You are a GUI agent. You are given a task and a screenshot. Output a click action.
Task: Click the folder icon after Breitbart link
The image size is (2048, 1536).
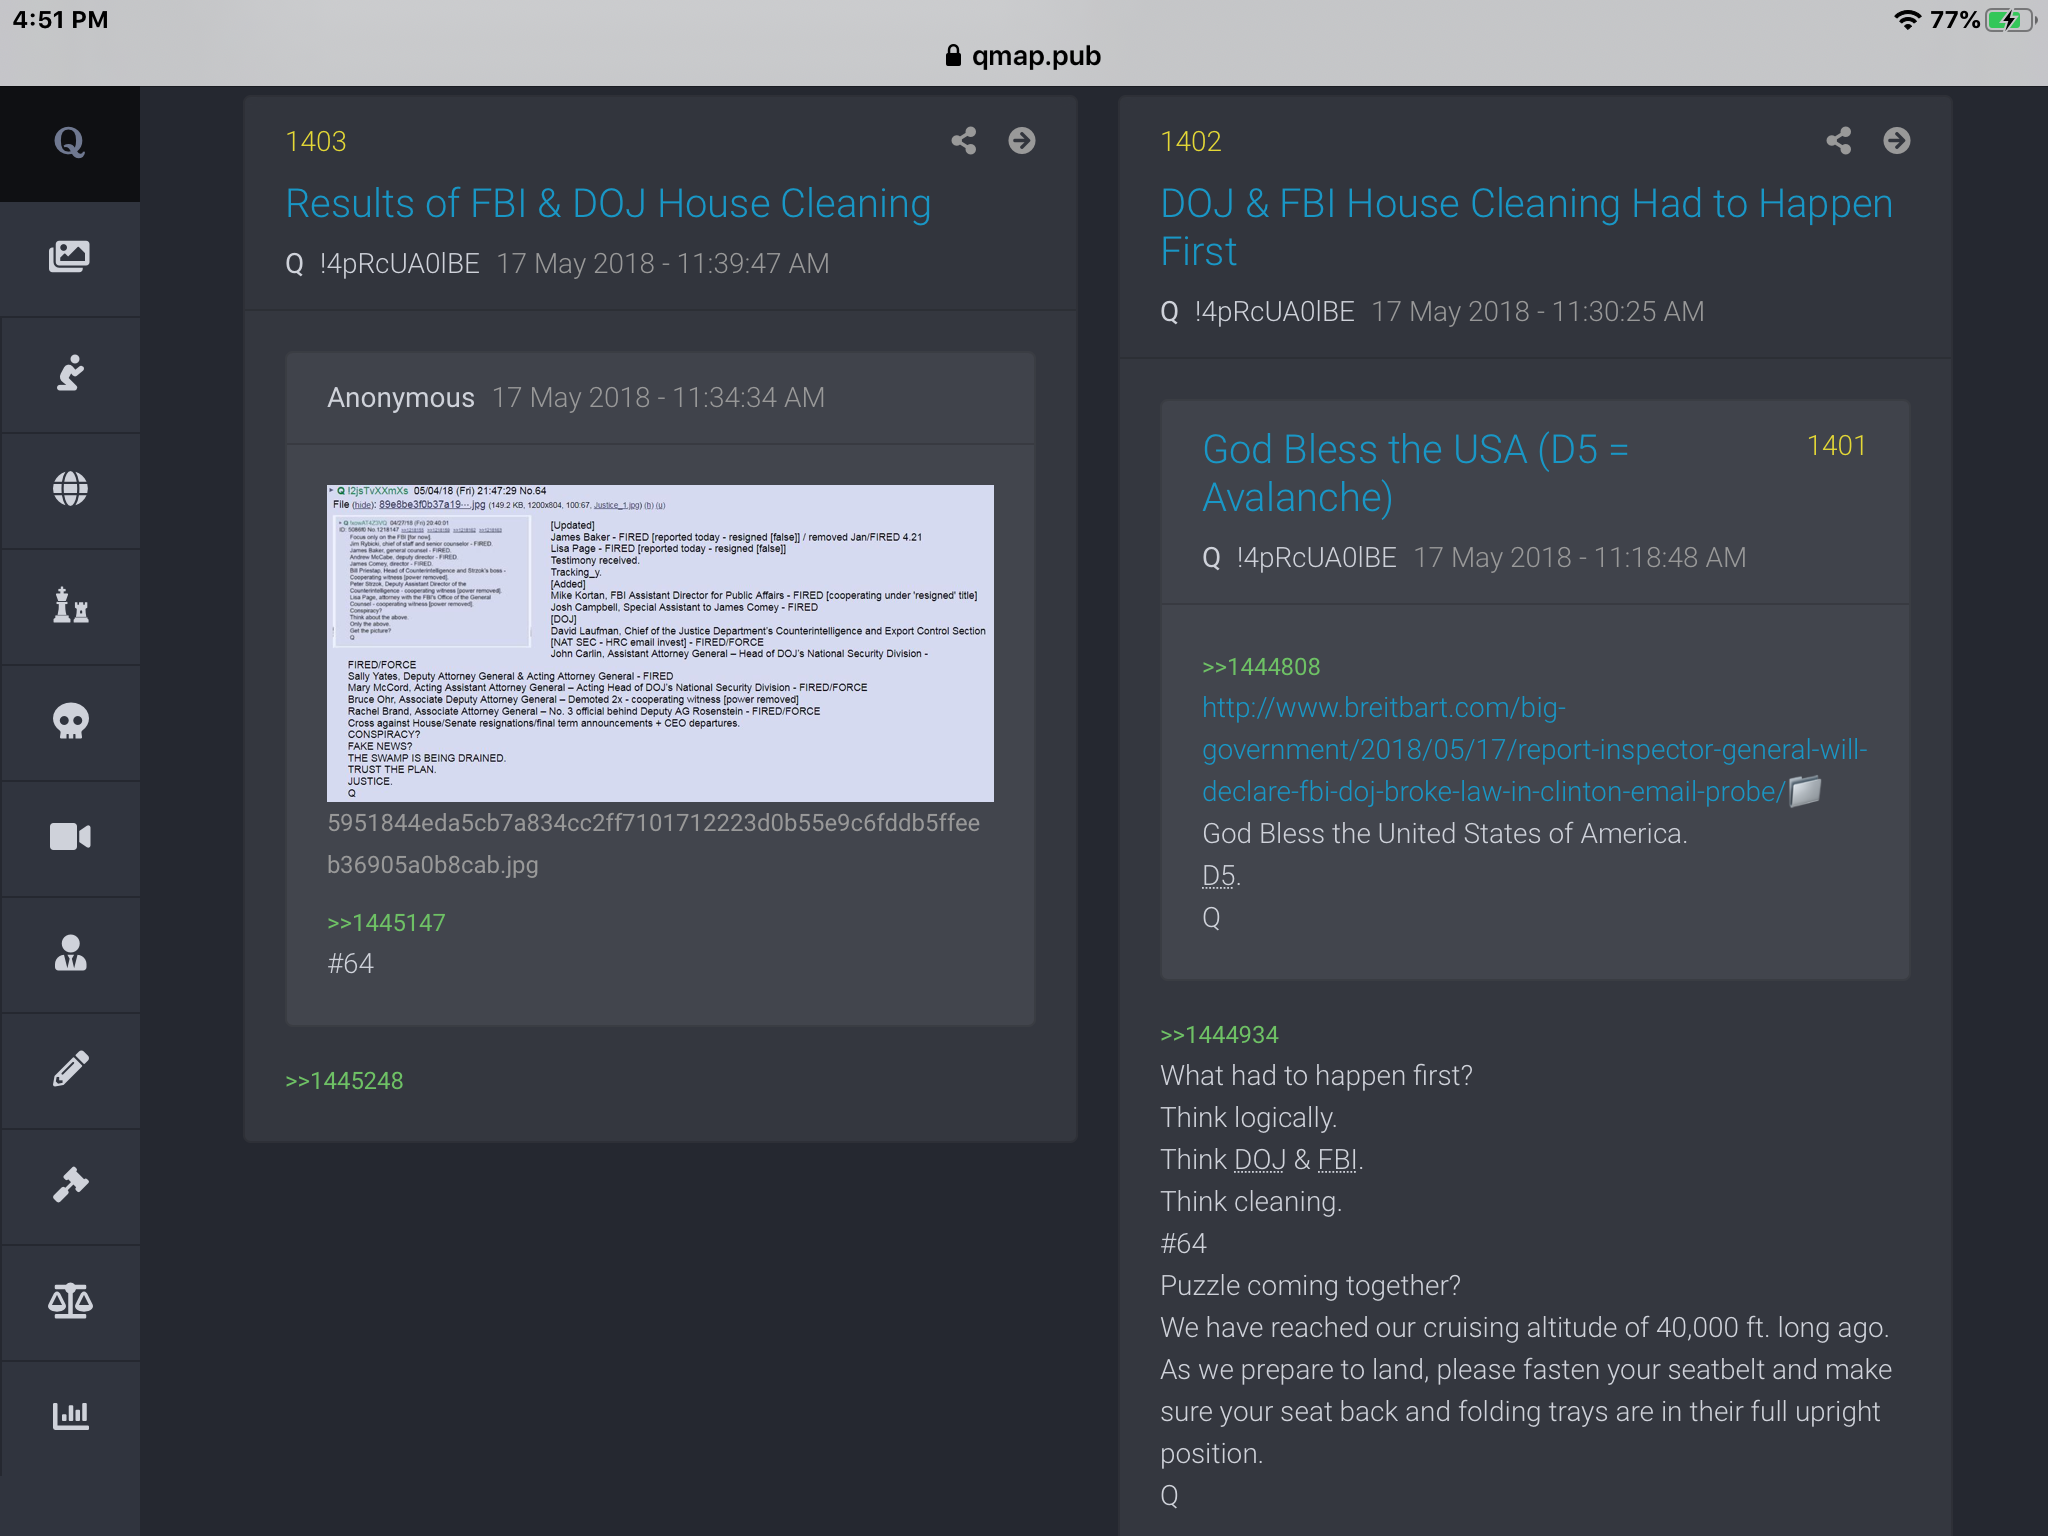click(x=1805, y=791)
